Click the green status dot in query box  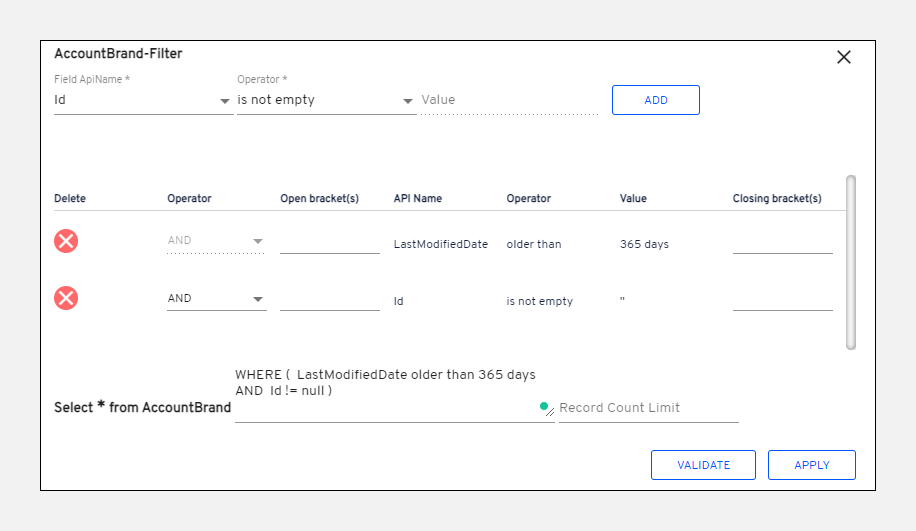[x=544, y=406]
